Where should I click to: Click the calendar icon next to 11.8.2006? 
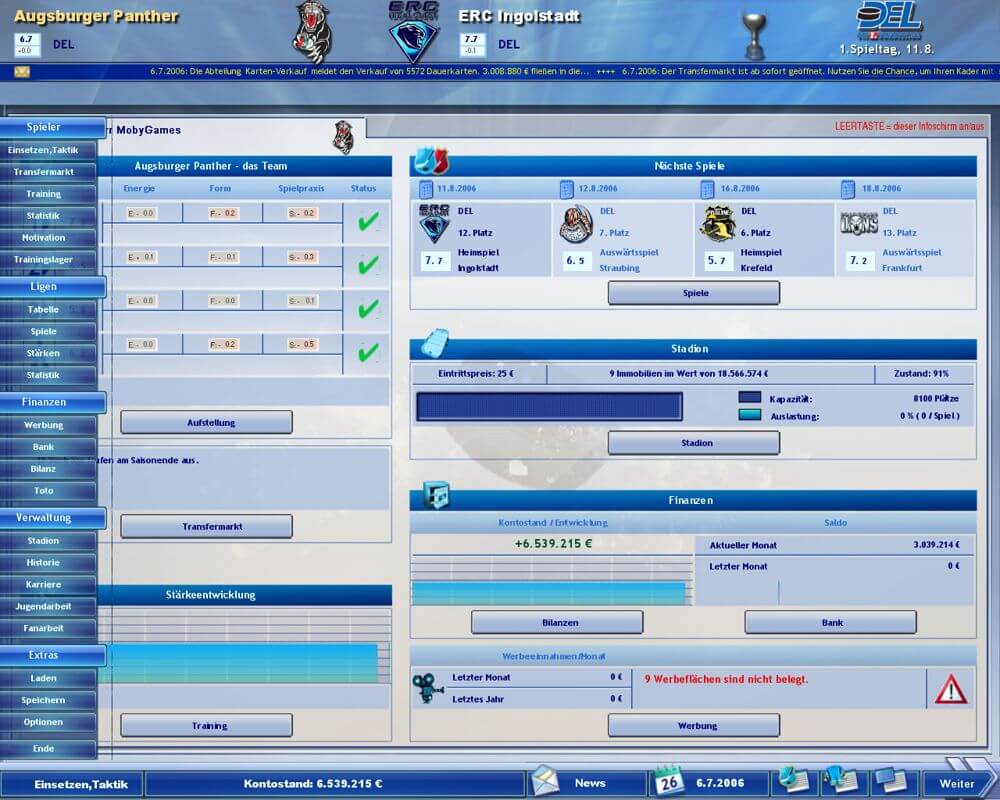[425, 189]
